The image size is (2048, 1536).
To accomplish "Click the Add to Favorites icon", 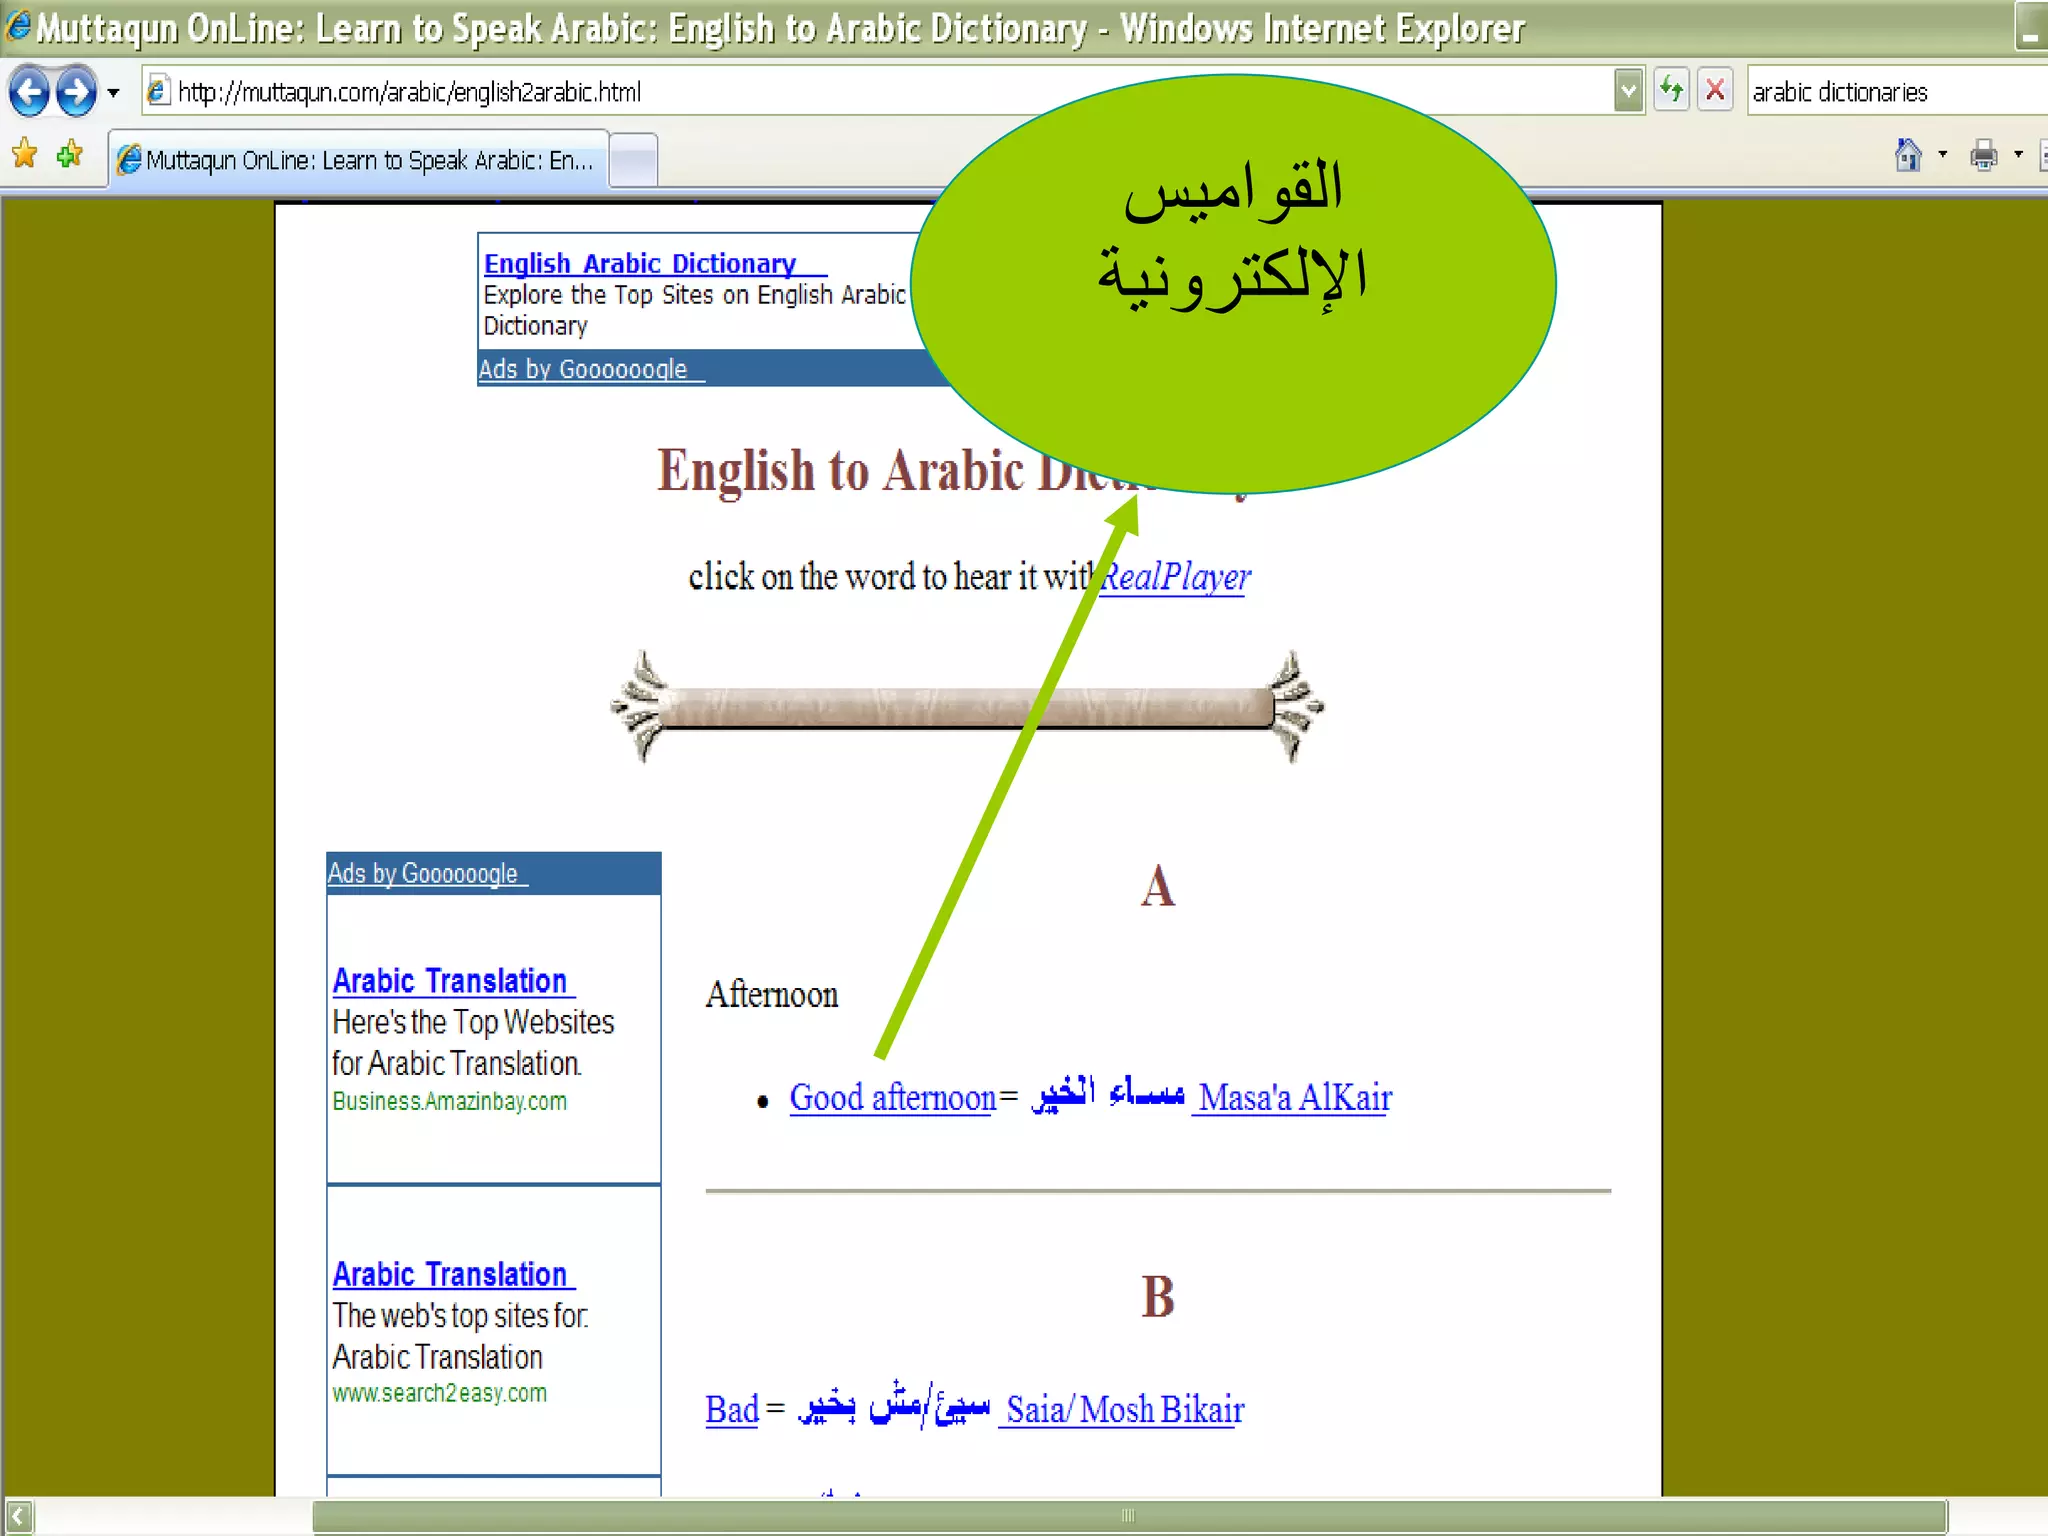I will (70, 155).
